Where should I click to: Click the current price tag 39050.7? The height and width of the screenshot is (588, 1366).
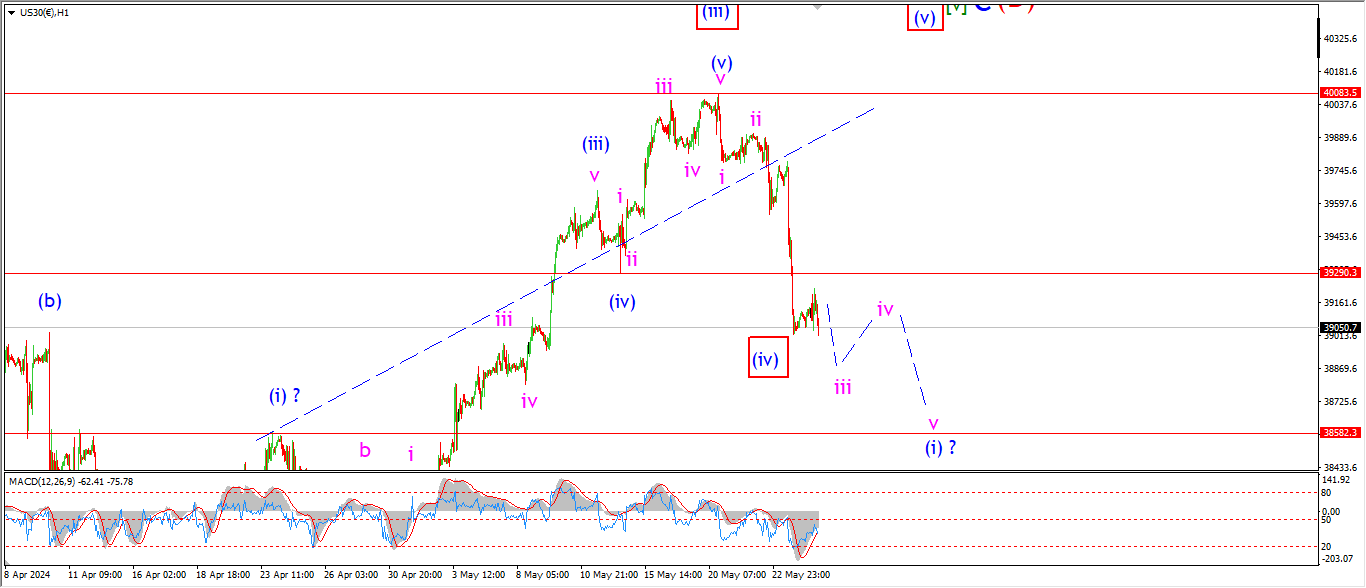[1340, 327]
